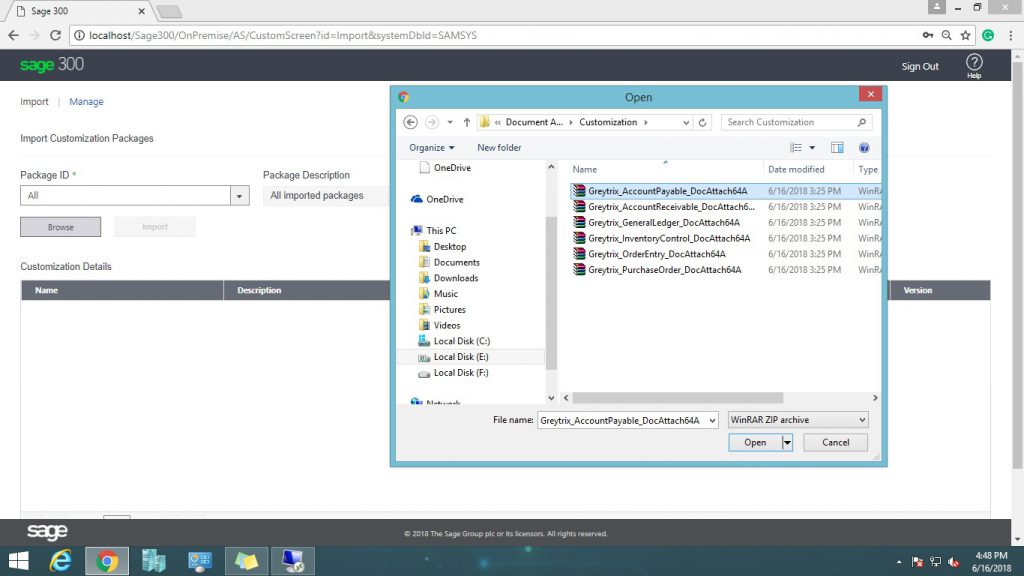
Task: Sort files by the Name column
Action: click(x=584, y=169)
